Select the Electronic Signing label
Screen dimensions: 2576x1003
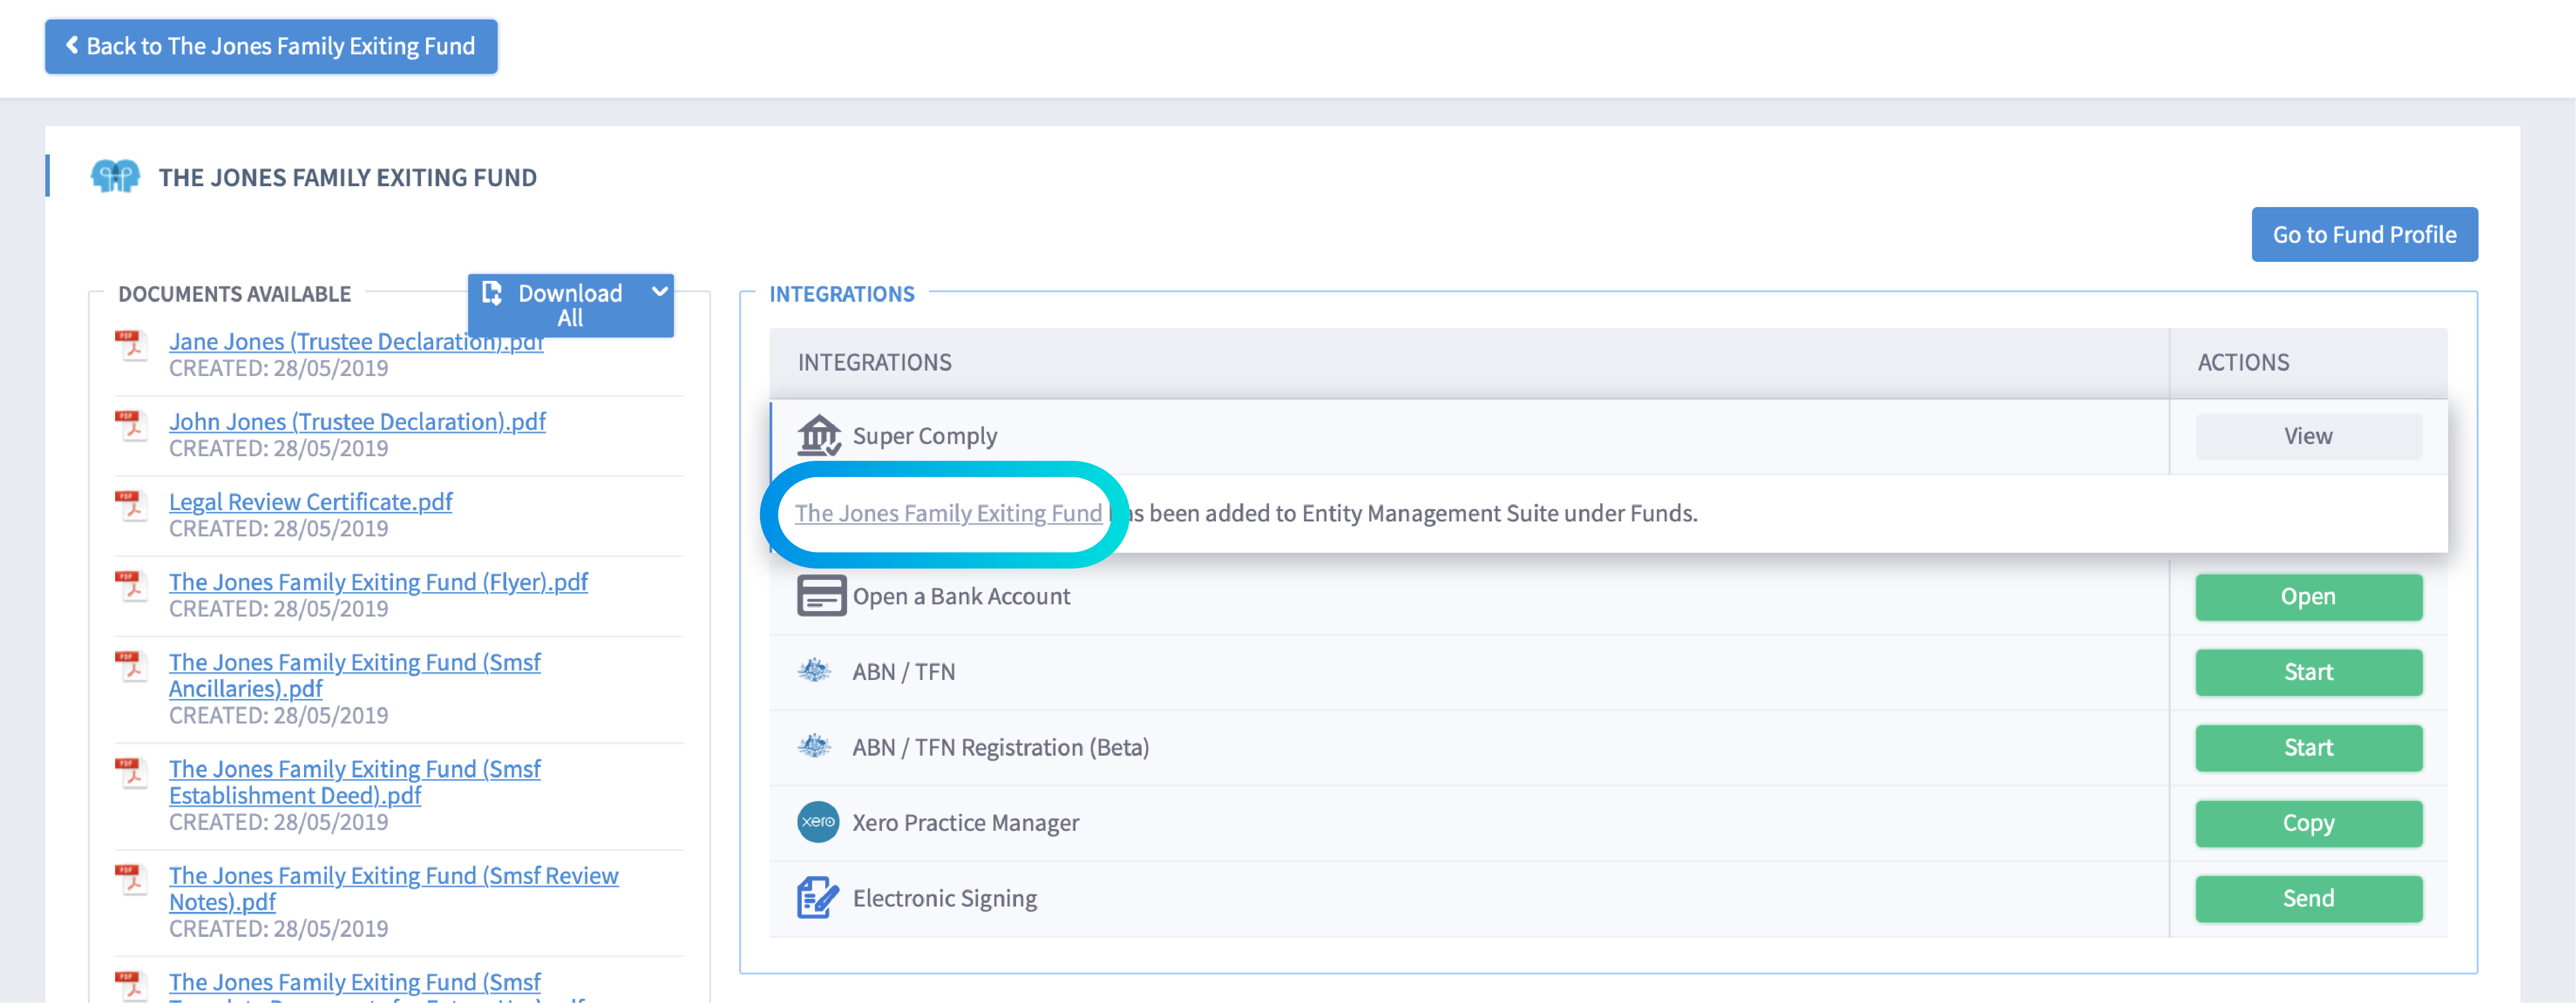[x=944, y=898]
